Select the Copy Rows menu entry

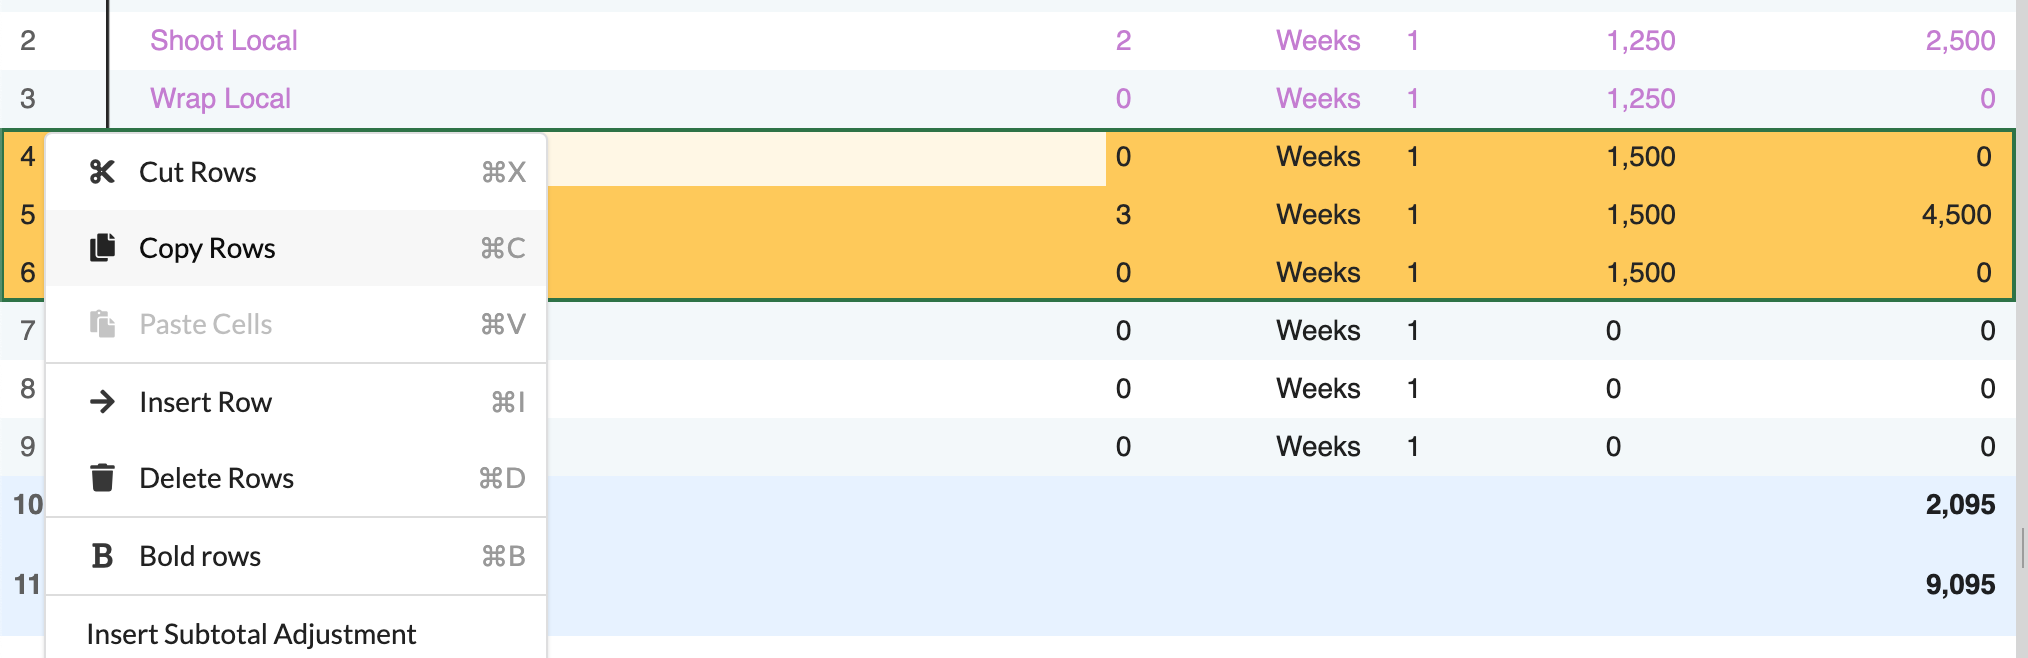coord(207,248)
